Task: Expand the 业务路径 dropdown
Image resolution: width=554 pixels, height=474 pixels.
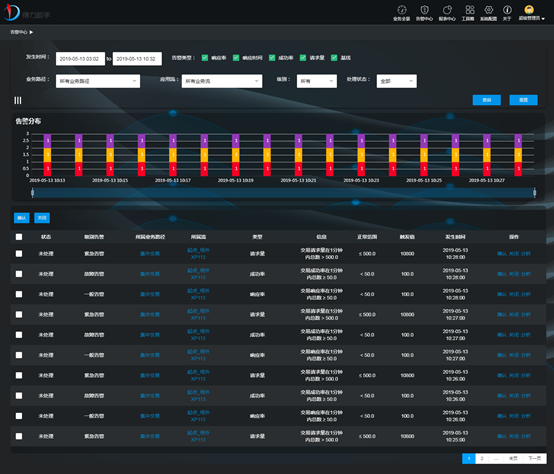Action: (x=98, y=81)
